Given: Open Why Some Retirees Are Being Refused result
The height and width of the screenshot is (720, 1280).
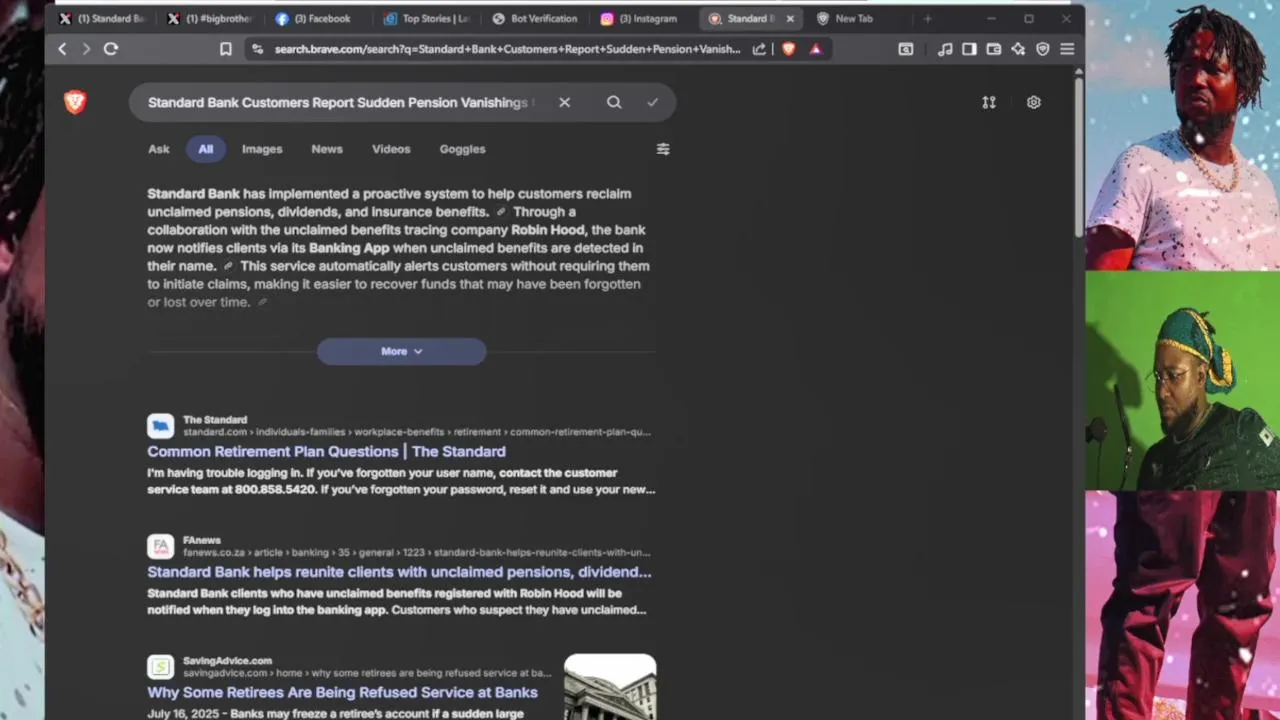Looking at the screenshot, I should [x=342, y=692].
